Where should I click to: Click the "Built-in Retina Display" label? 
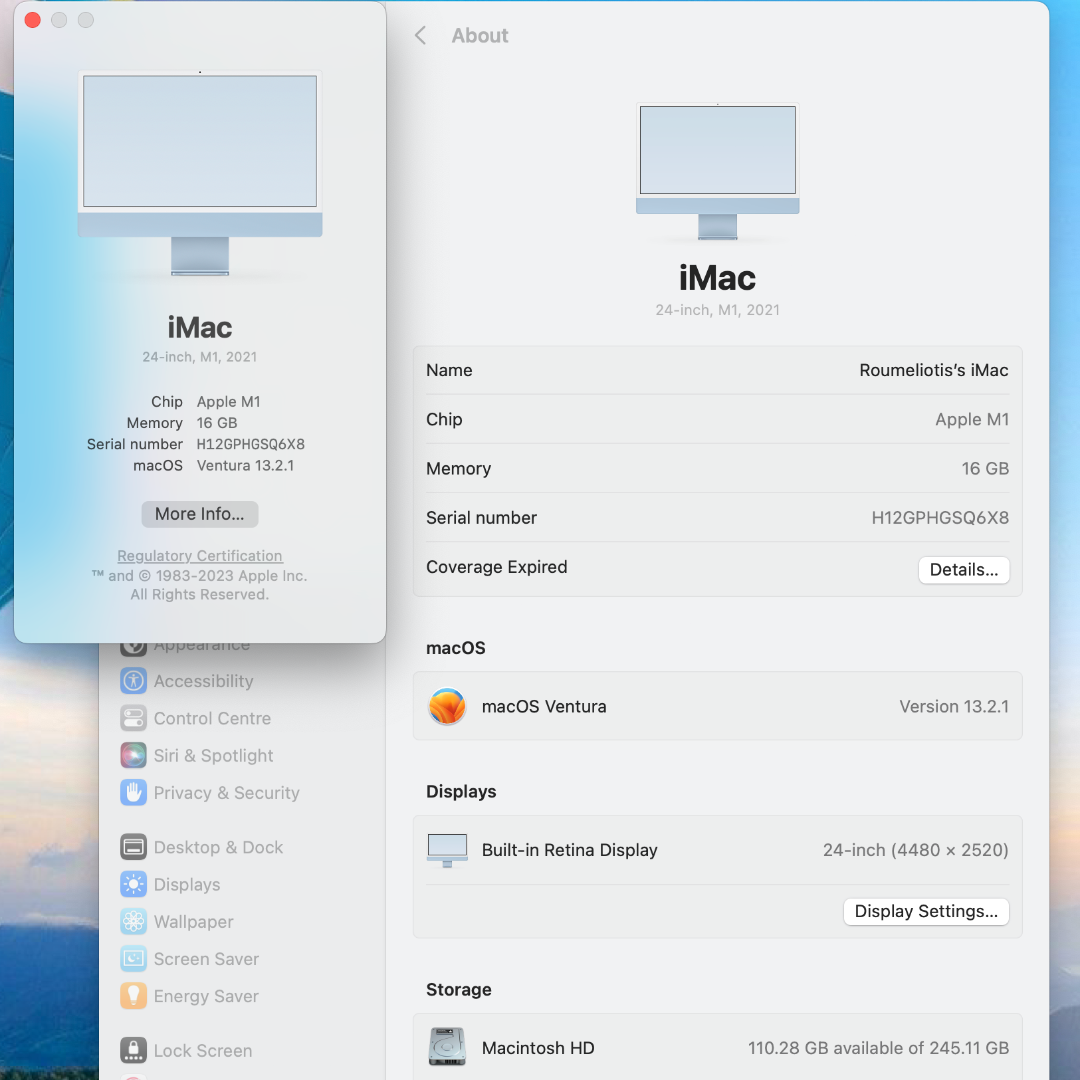click(x=570, y=850)
